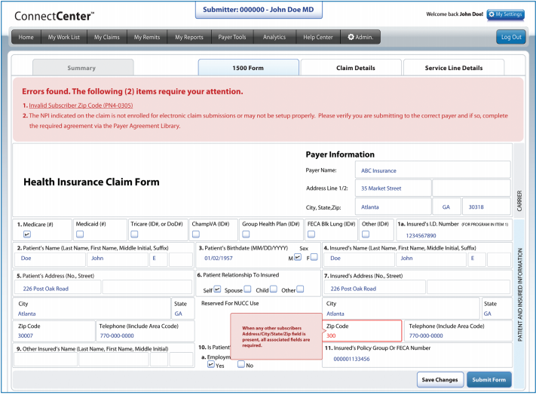Check the Other relationship checkbox
The width and height of the screenshot is (536, 395).
(x=300, y=289)
